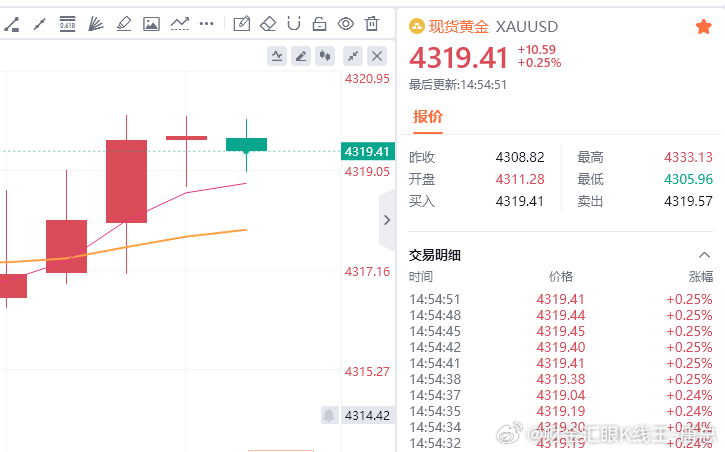The height and width of the screenshot is (452, 725).
Task: Collapse the 交易明细 section
Action: (704, 255)
